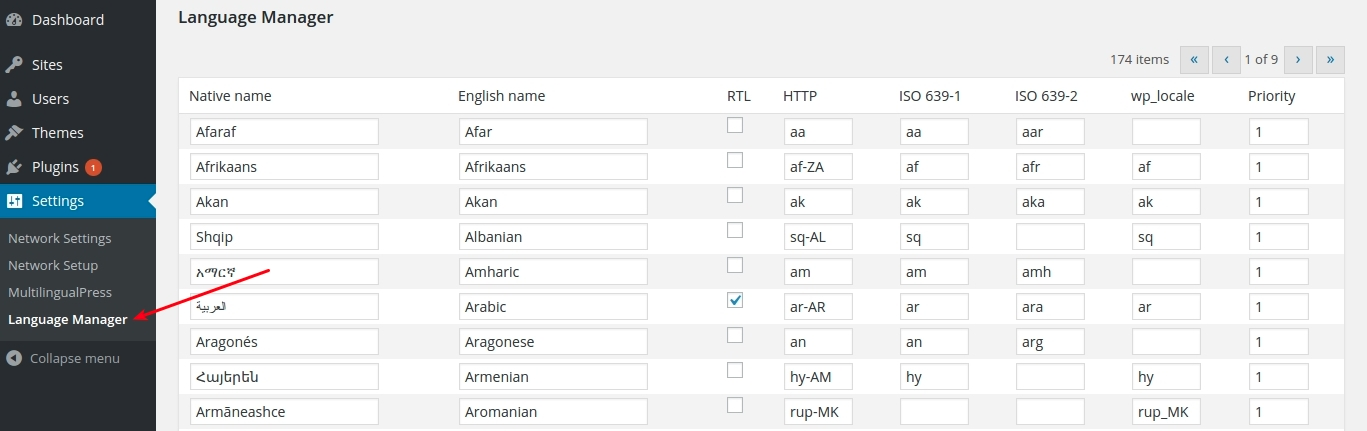Enable RTL for Aragonese
The height and width of the screenshot is (431, 1367).
click(735, 335)
